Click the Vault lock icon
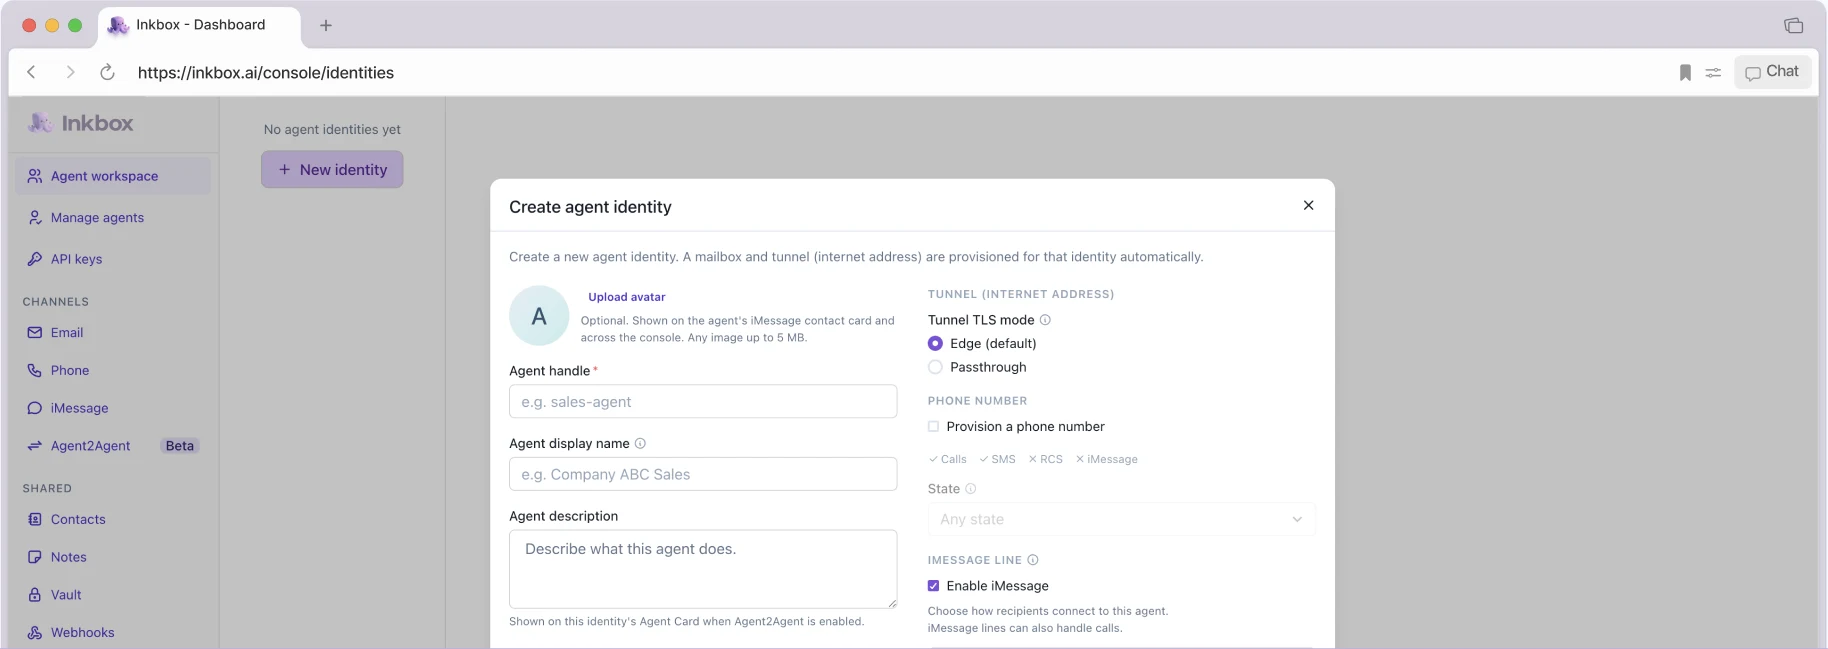This screenshot has height=649, width=1828. 35,595
